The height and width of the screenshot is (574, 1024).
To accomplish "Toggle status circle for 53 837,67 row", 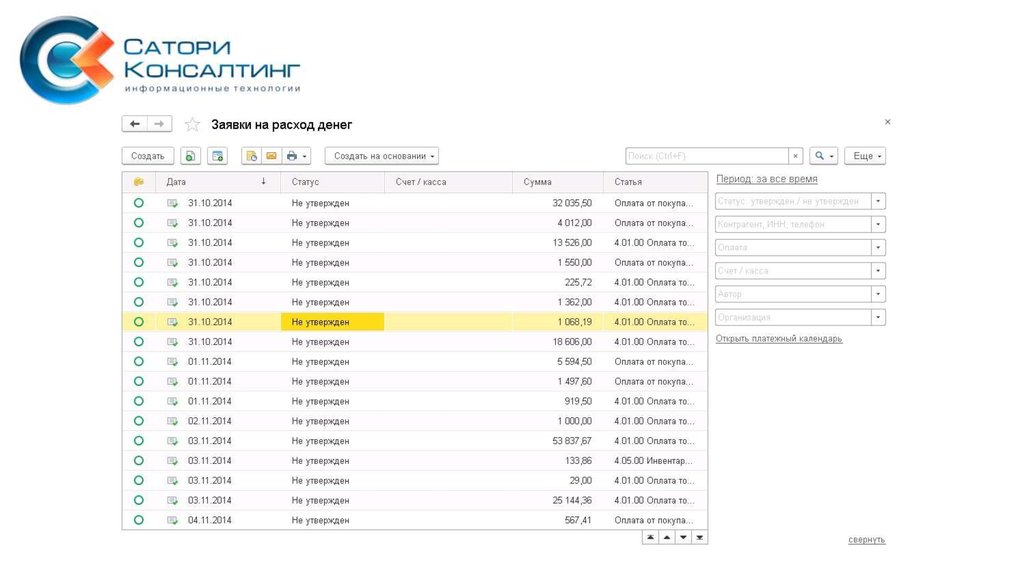I will [x=139, y=441].
